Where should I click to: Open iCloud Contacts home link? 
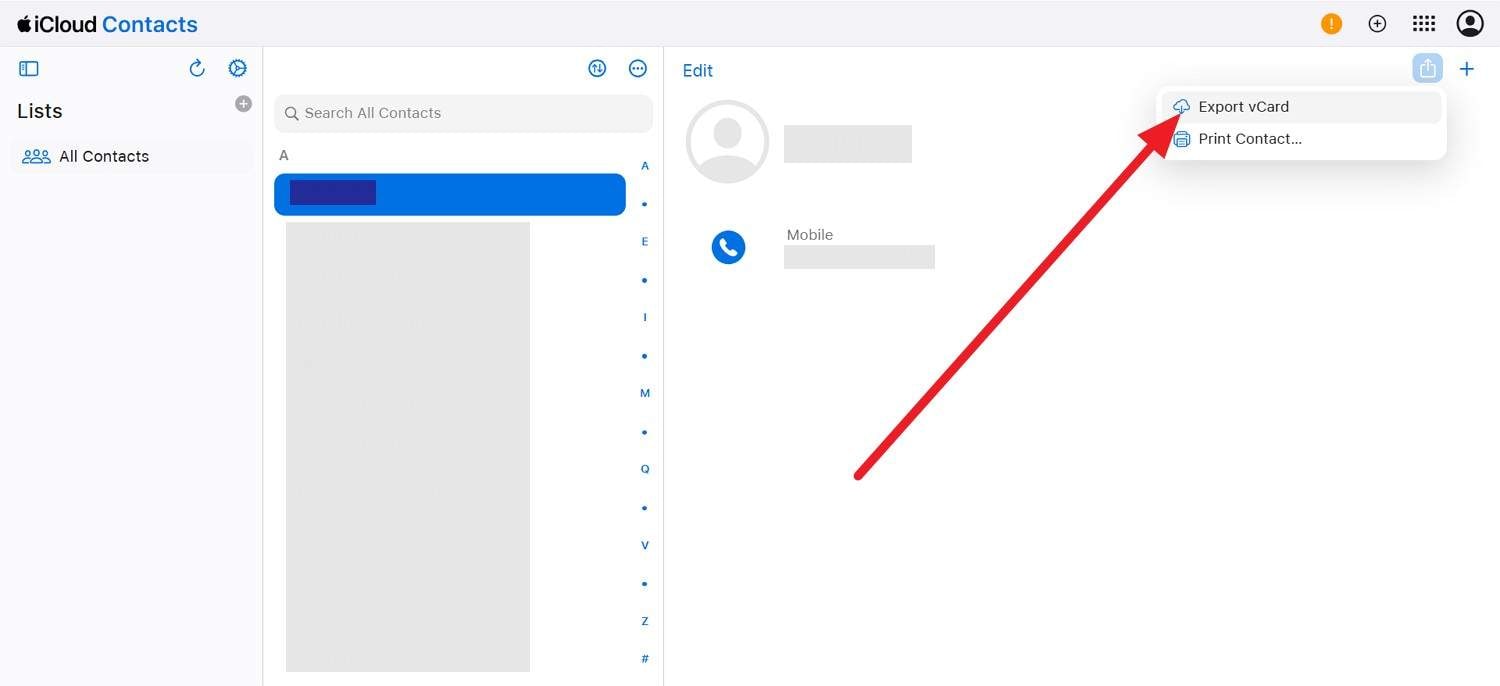tap(106, 23)
